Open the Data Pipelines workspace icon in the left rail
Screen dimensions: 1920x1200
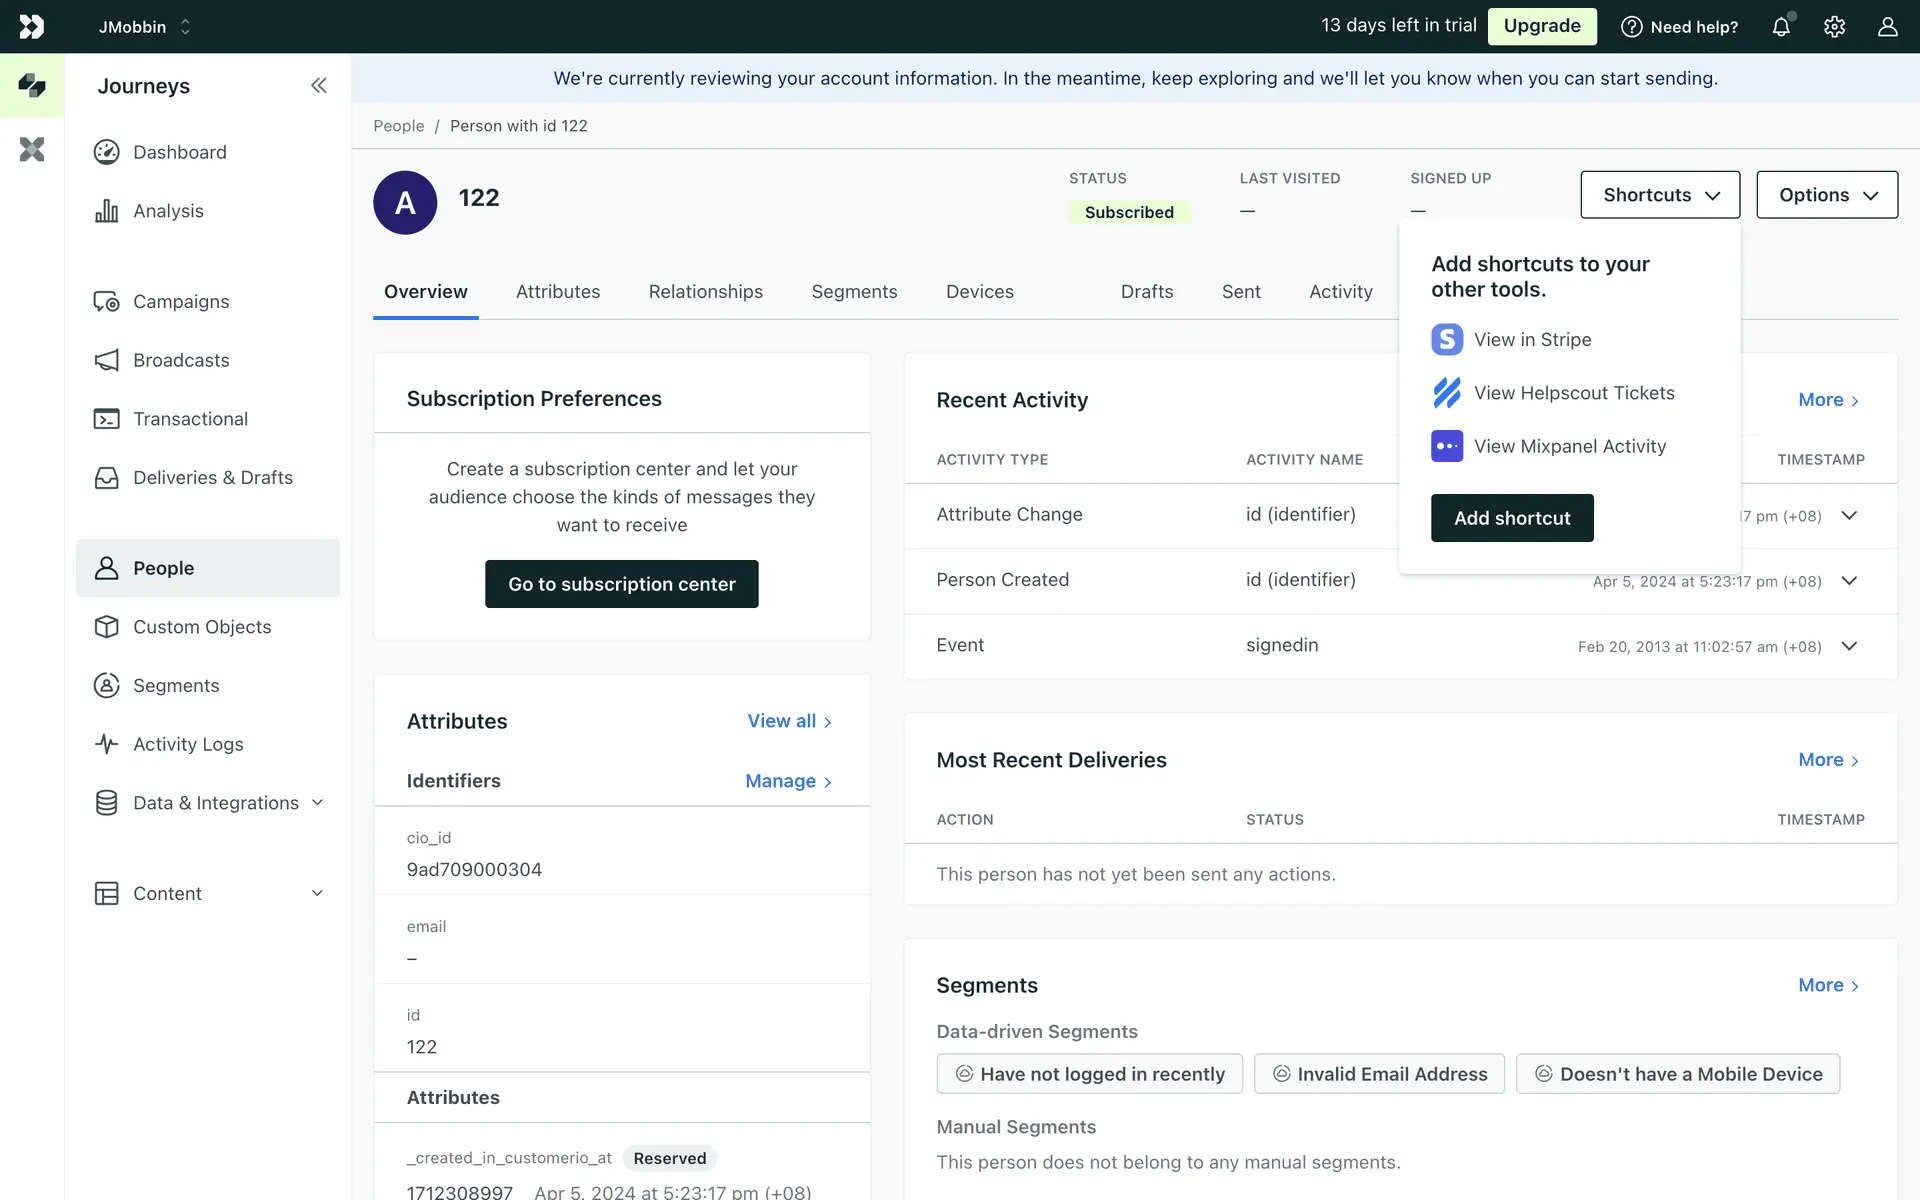(x=32, y=150)
